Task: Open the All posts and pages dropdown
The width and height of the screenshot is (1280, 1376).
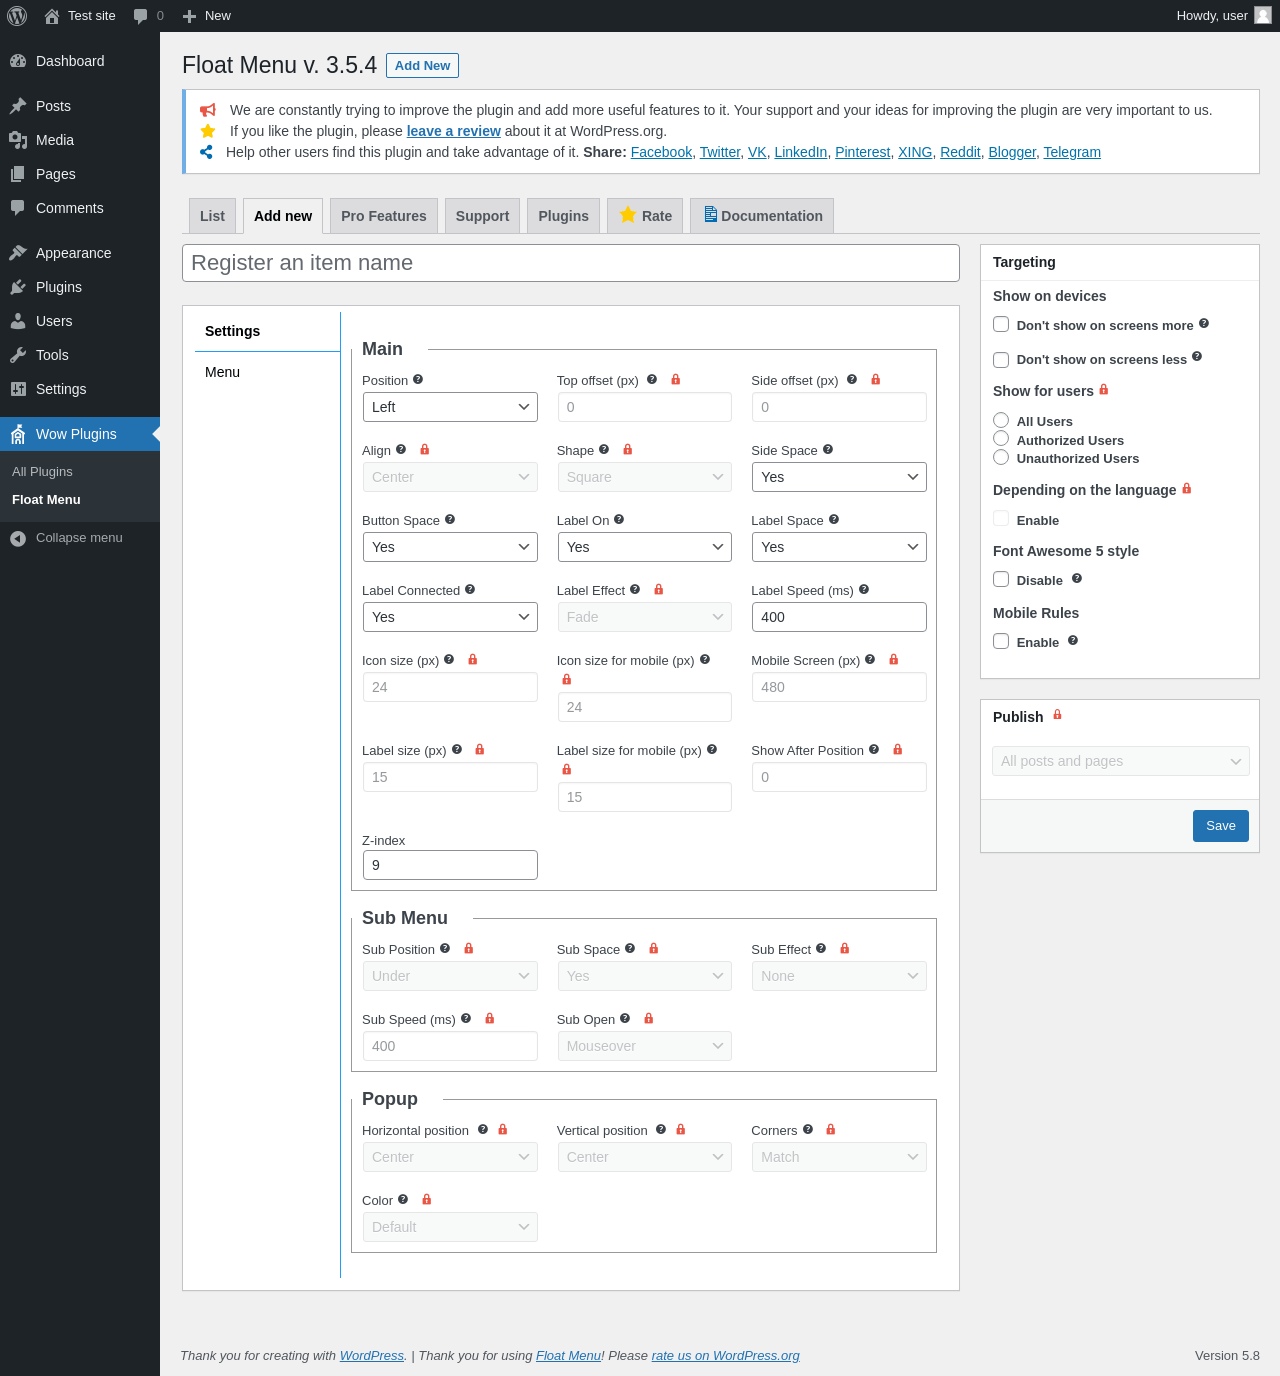Action: click(x=1121, y=761)
